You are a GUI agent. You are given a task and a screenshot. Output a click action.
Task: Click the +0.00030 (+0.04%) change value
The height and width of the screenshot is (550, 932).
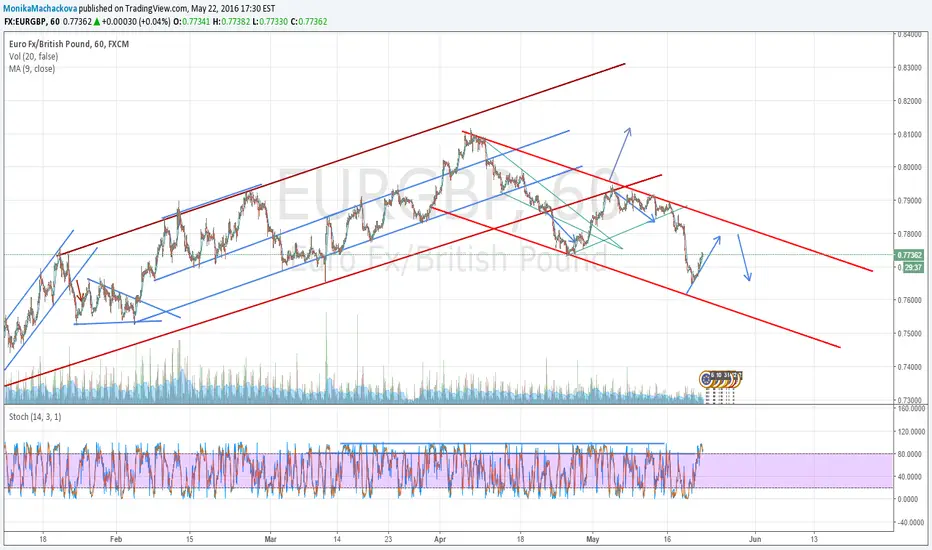click(x=136, y=21)
